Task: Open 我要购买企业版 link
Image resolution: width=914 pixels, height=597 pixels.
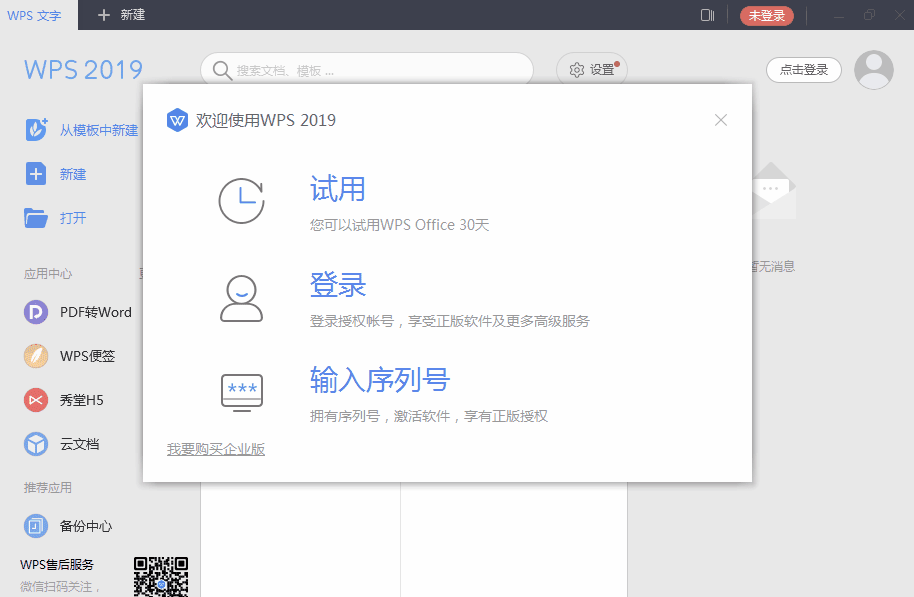Action: tap(216, 449)
